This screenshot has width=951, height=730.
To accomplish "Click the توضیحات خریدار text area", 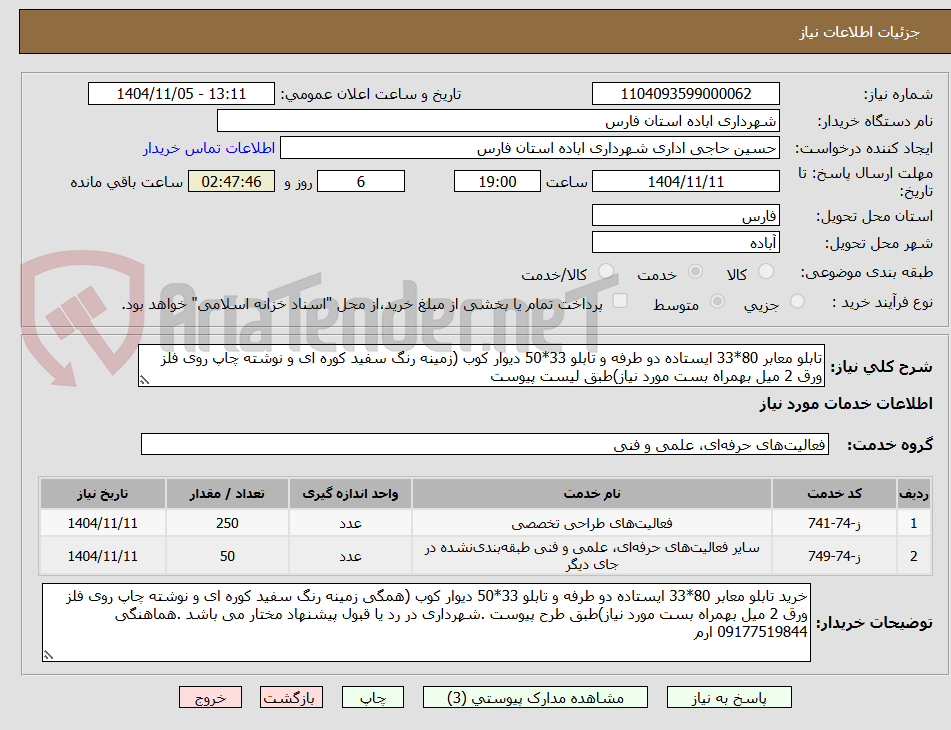I will click(x=426, y=623).
